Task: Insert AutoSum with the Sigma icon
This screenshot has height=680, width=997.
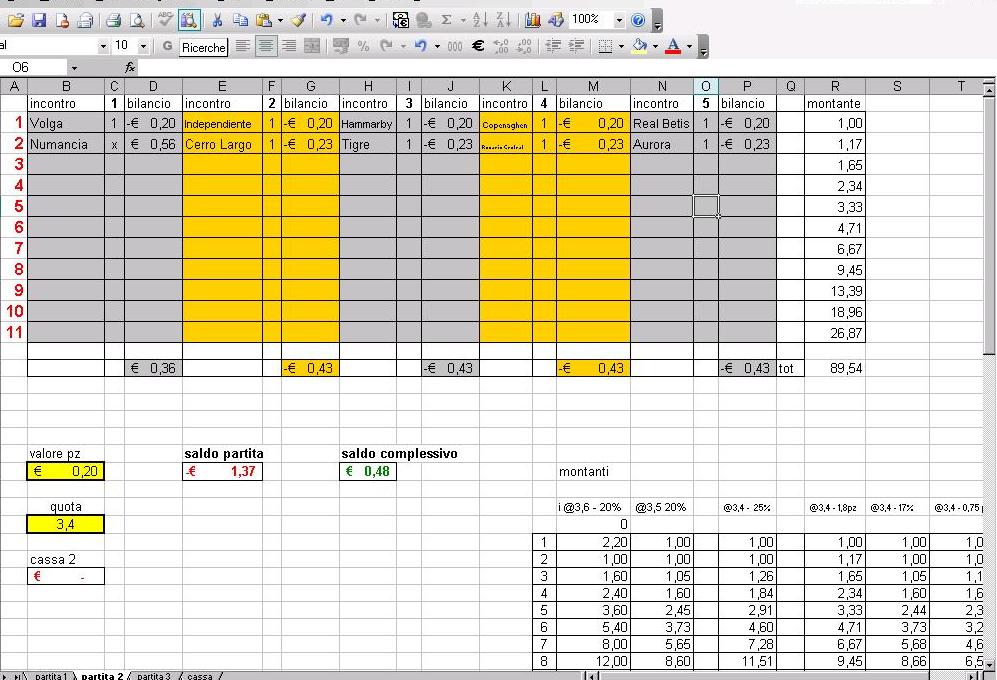Action: point(446,20)
